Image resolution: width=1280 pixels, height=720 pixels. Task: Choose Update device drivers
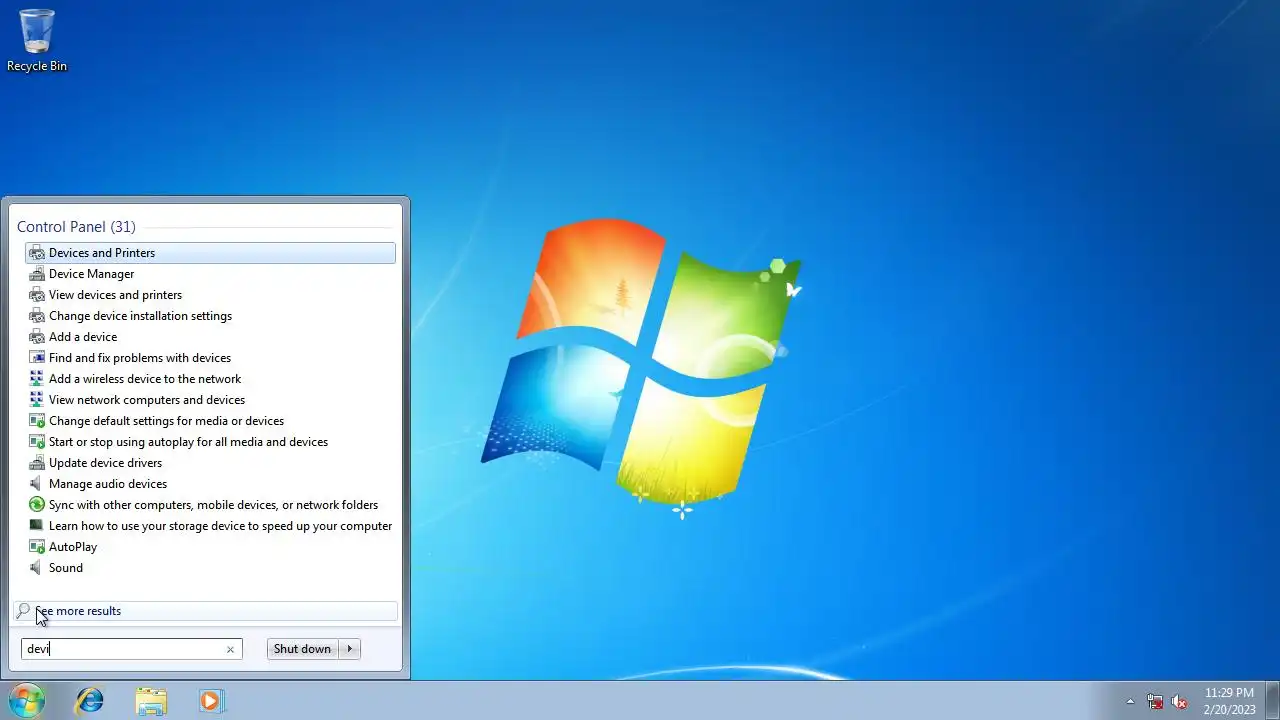click(210, 463)
